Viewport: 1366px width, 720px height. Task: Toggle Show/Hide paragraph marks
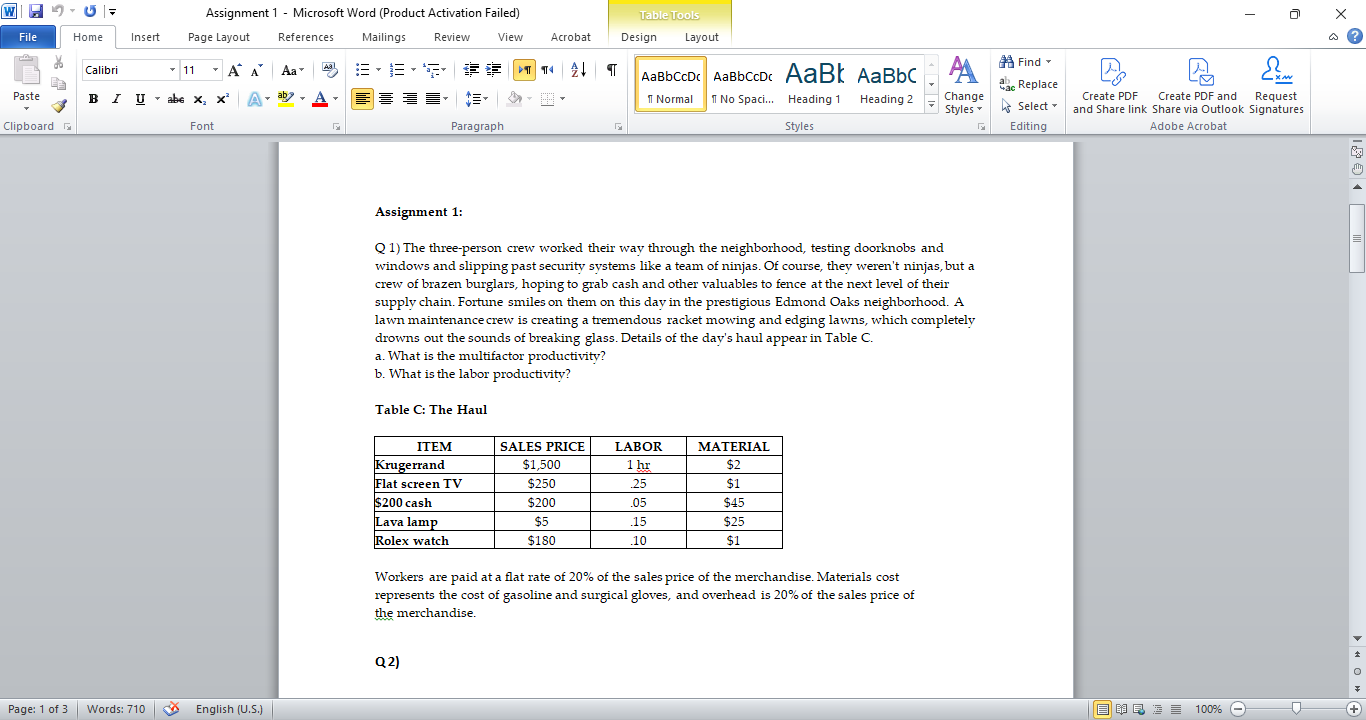(611, 71)
